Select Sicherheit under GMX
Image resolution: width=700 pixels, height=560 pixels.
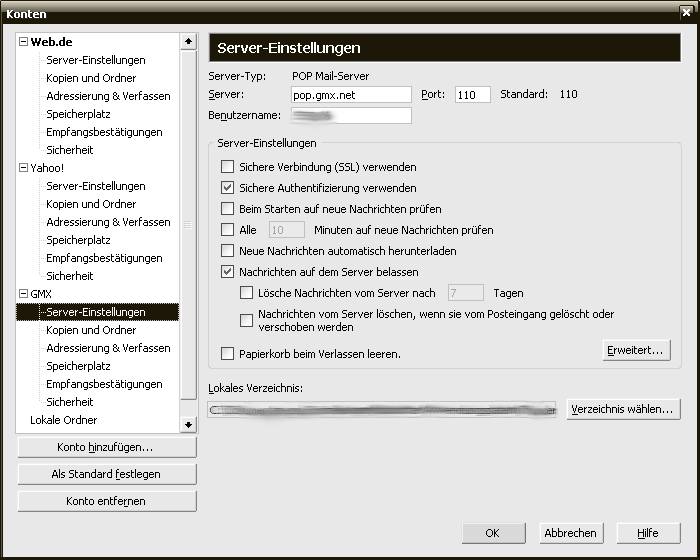[x=69, y=402]
